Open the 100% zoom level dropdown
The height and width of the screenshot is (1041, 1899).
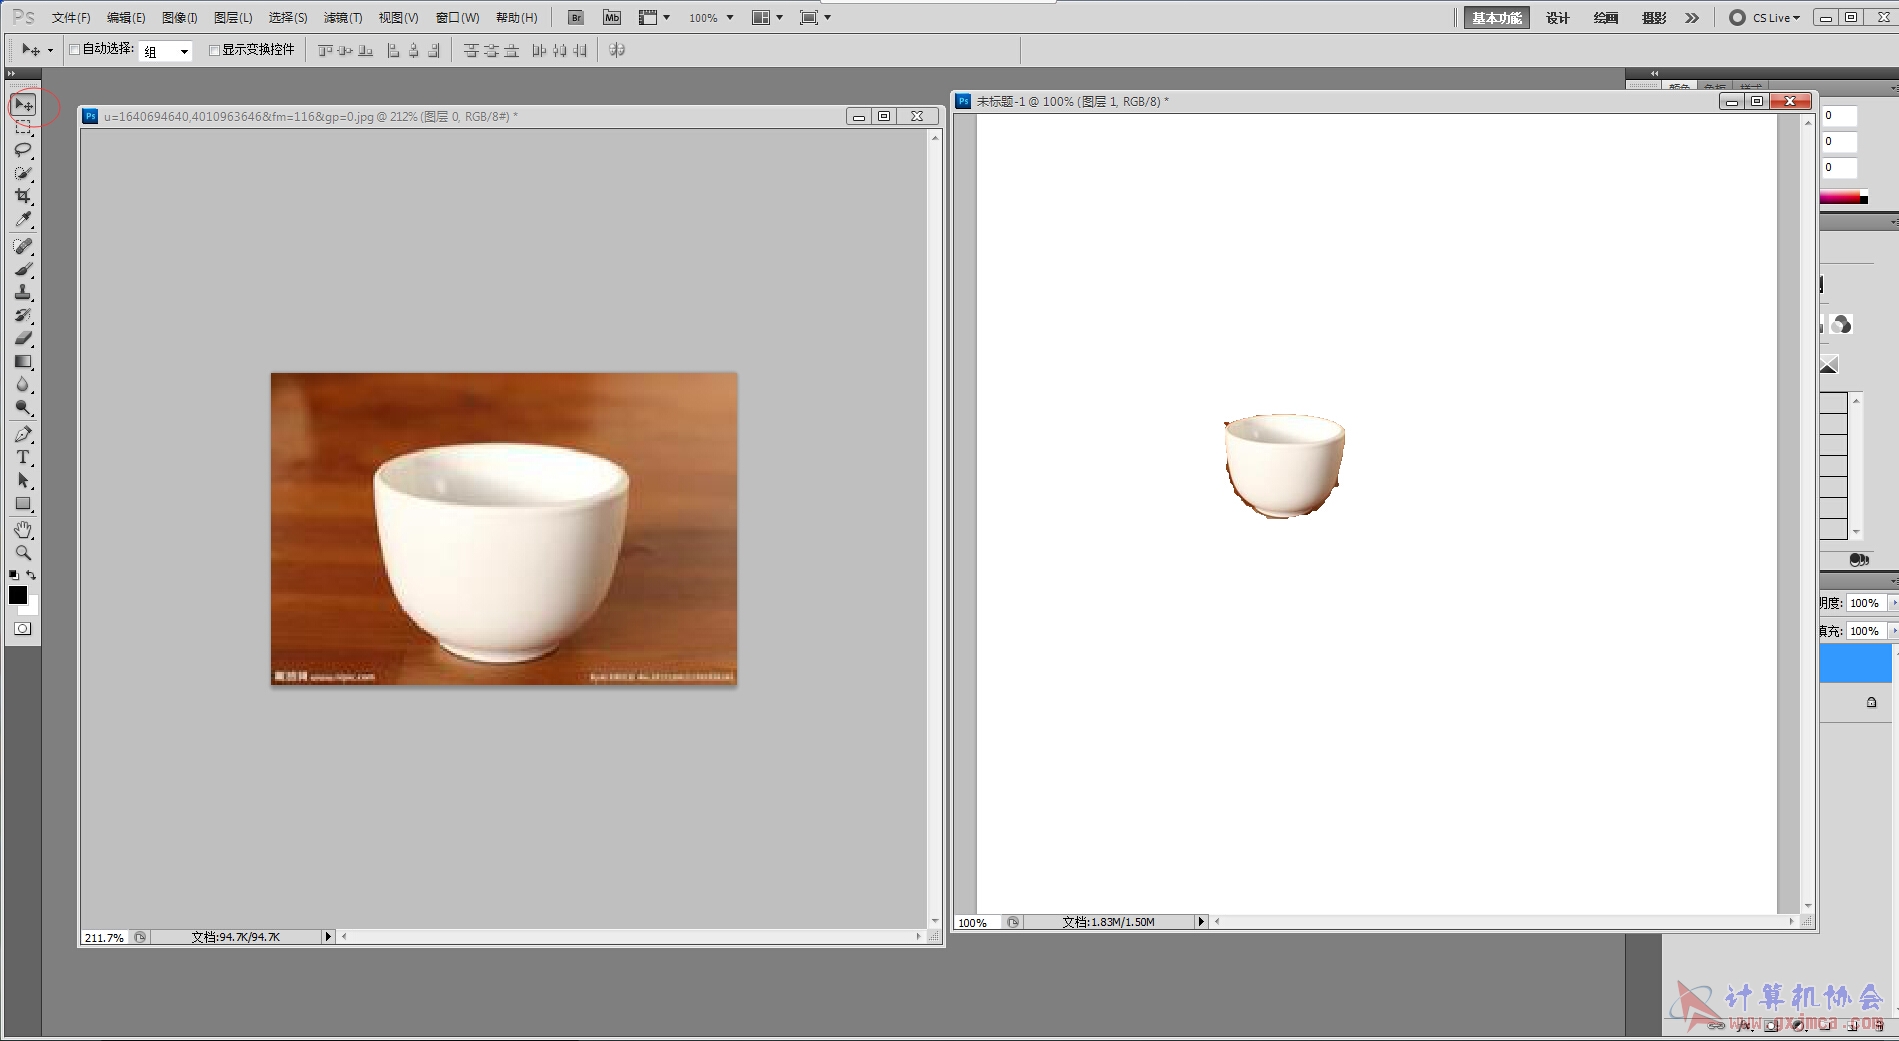tap(711, 18)
